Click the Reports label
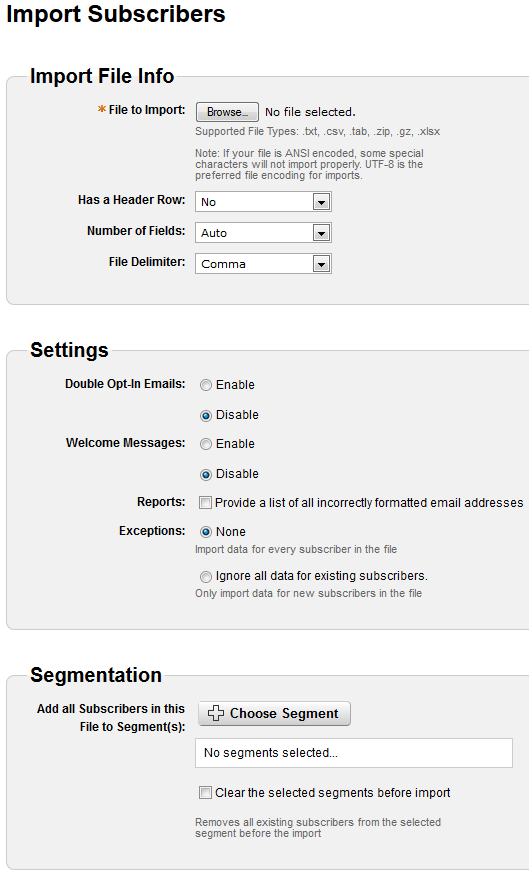Image resolution: width=529 pixels, height=876 pixels. tap(161, 502)
